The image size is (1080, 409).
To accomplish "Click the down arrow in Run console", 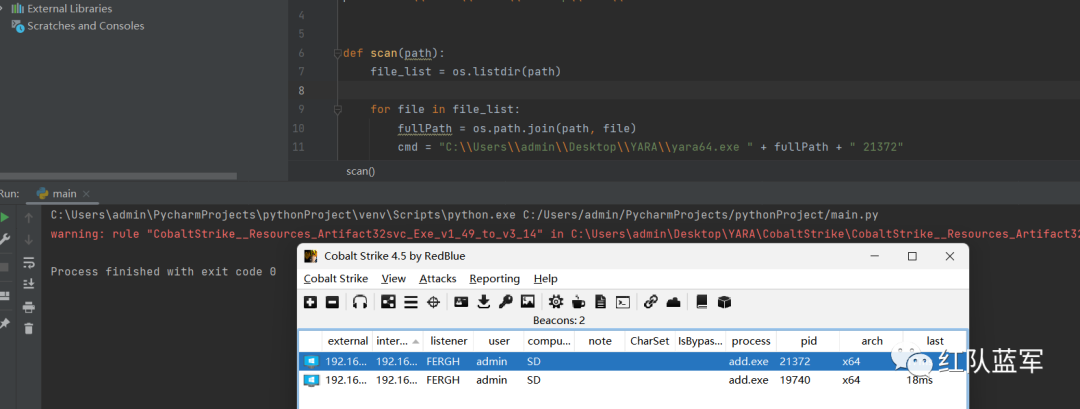I will [x=28, y=240].
